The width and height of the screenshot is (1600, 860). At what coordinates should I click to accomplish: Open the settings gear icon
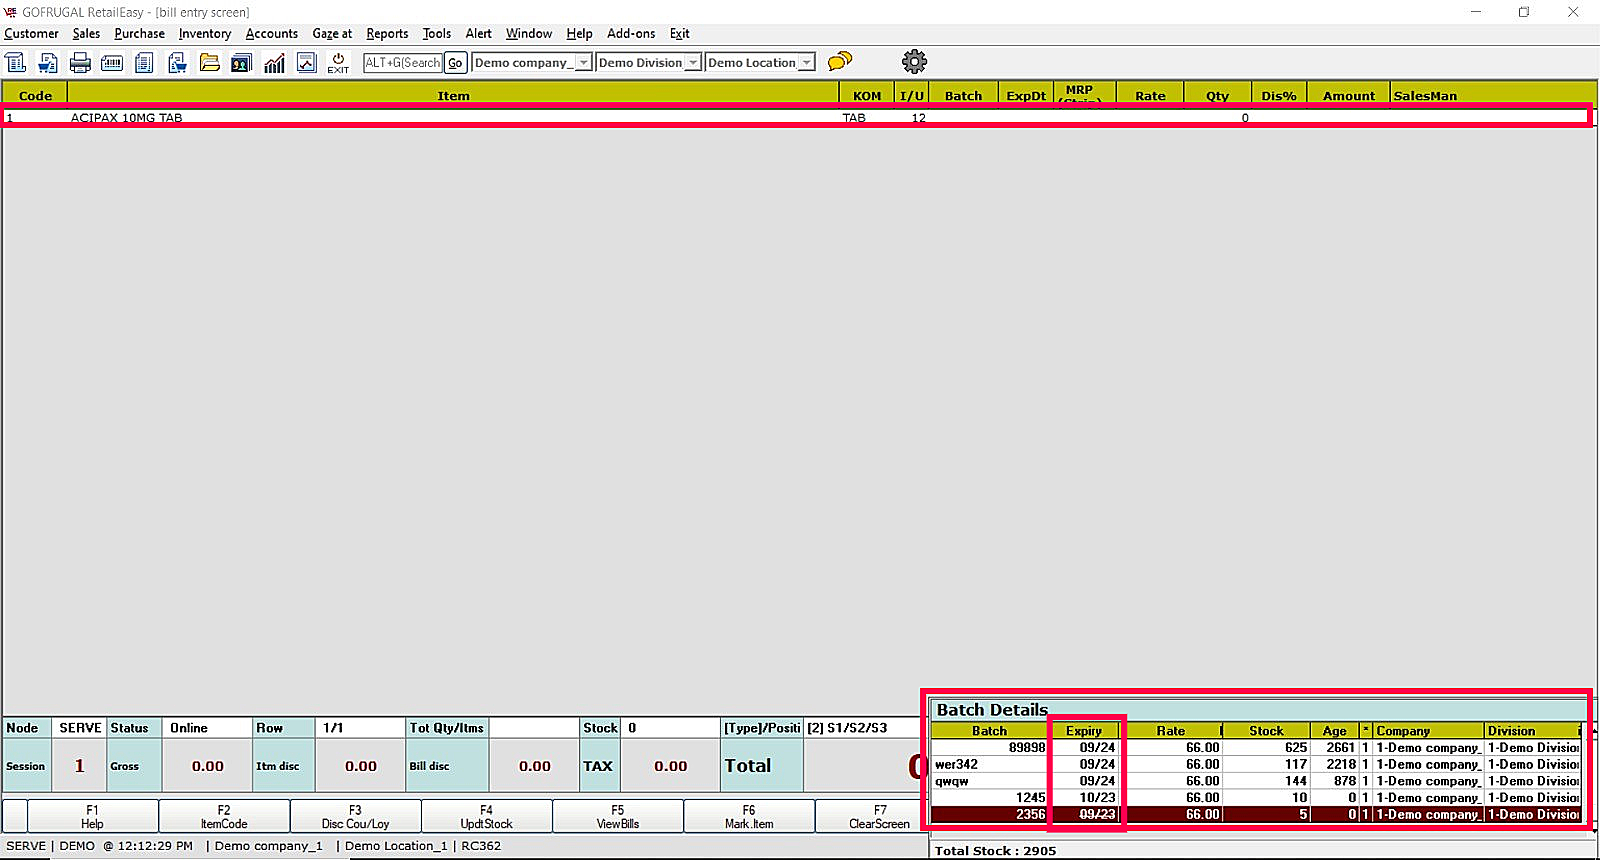coord(914,62)
